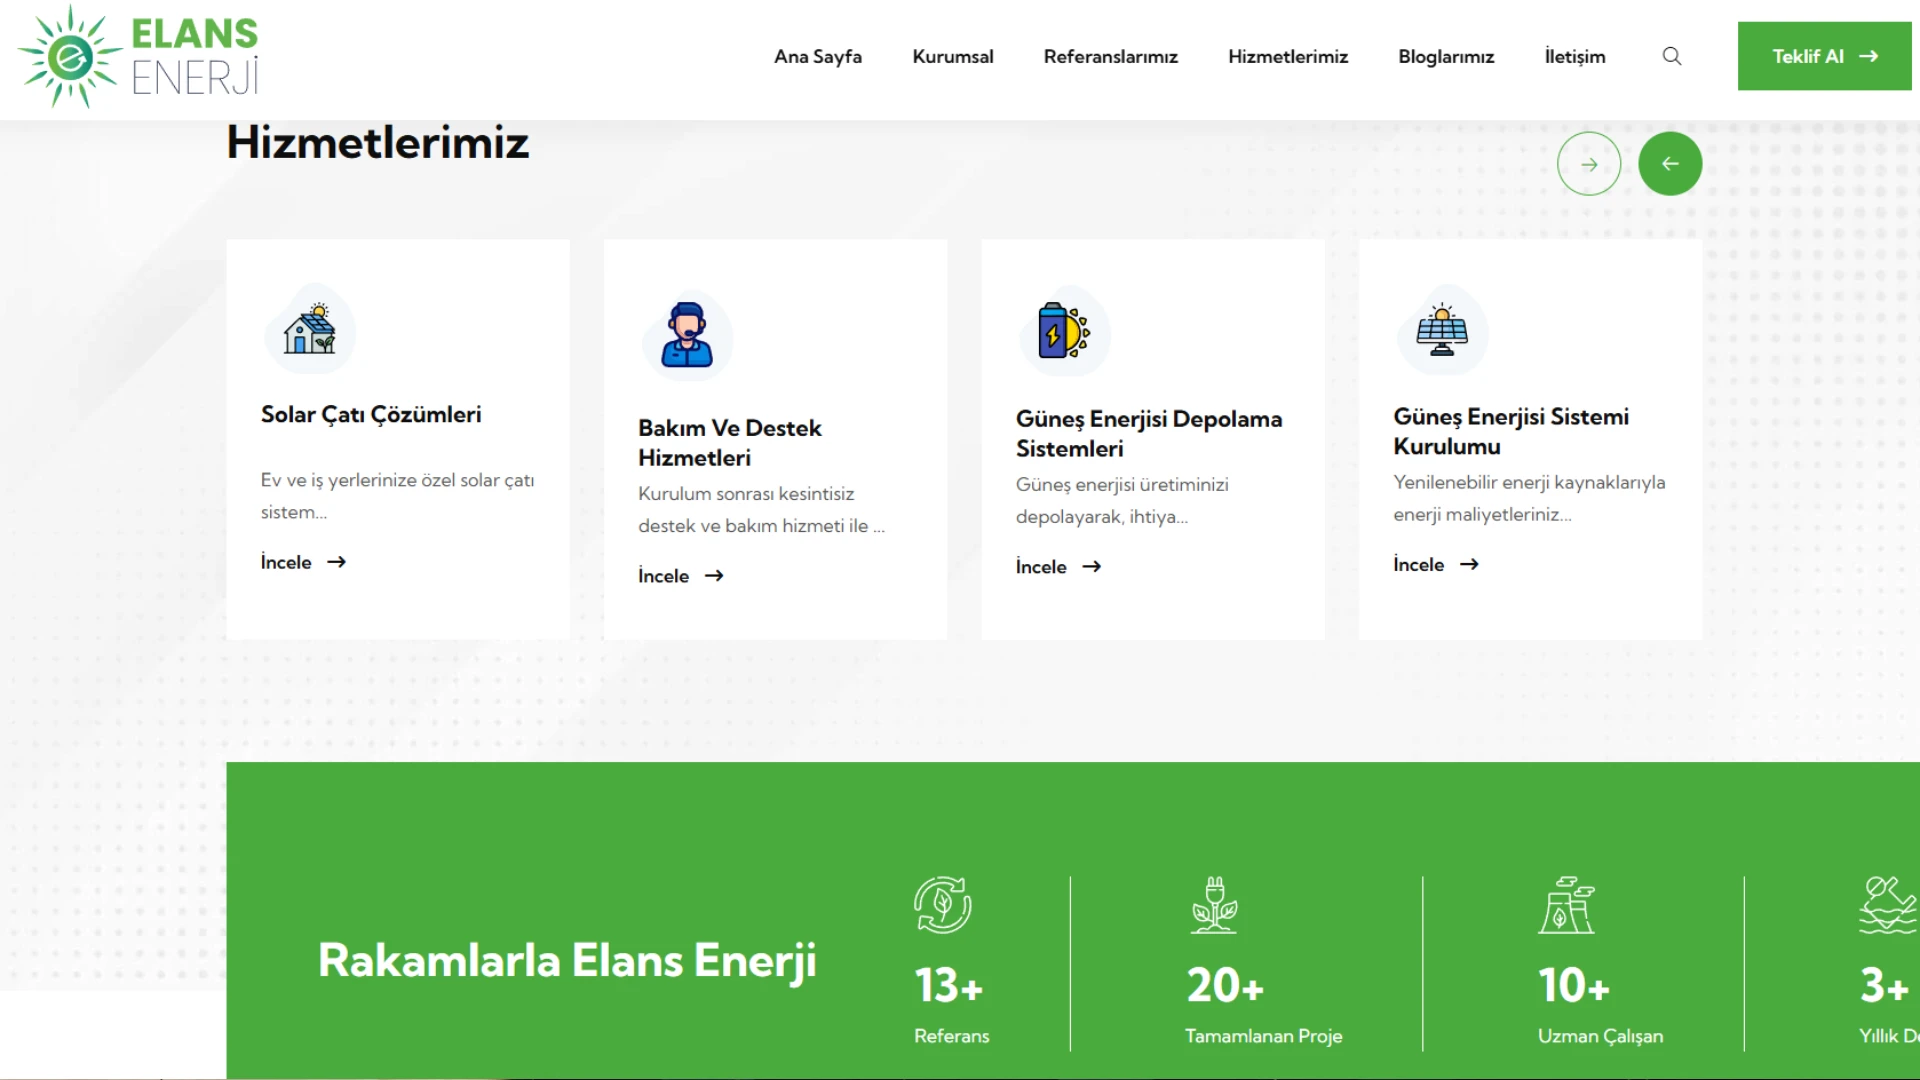Click the solar panel installation icon
Screen dimensions: 1920x1080
pyautogui.click(x=1441, y=330)
